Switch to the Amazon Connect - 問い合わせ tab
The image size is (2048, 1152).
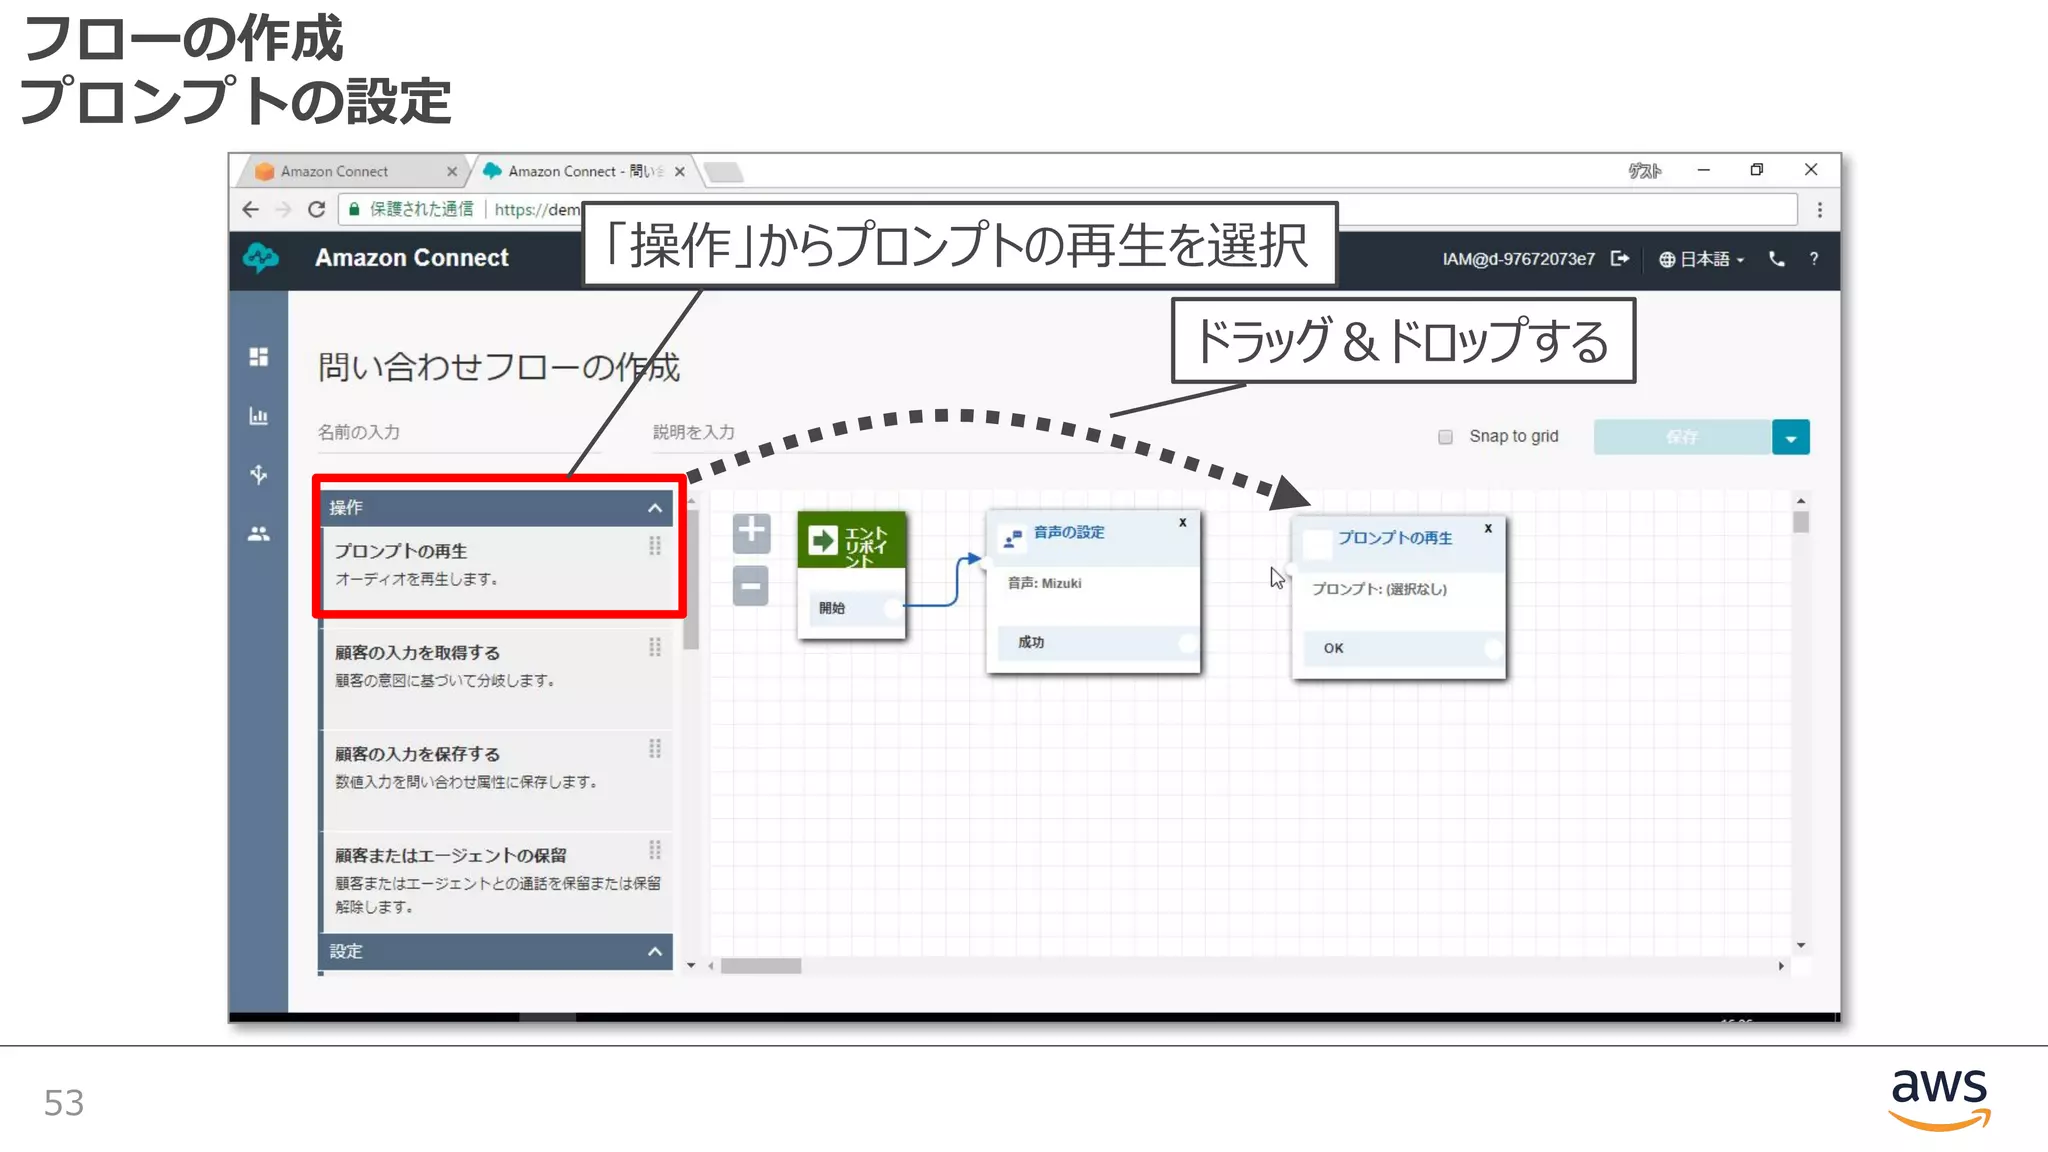[584, 171]
